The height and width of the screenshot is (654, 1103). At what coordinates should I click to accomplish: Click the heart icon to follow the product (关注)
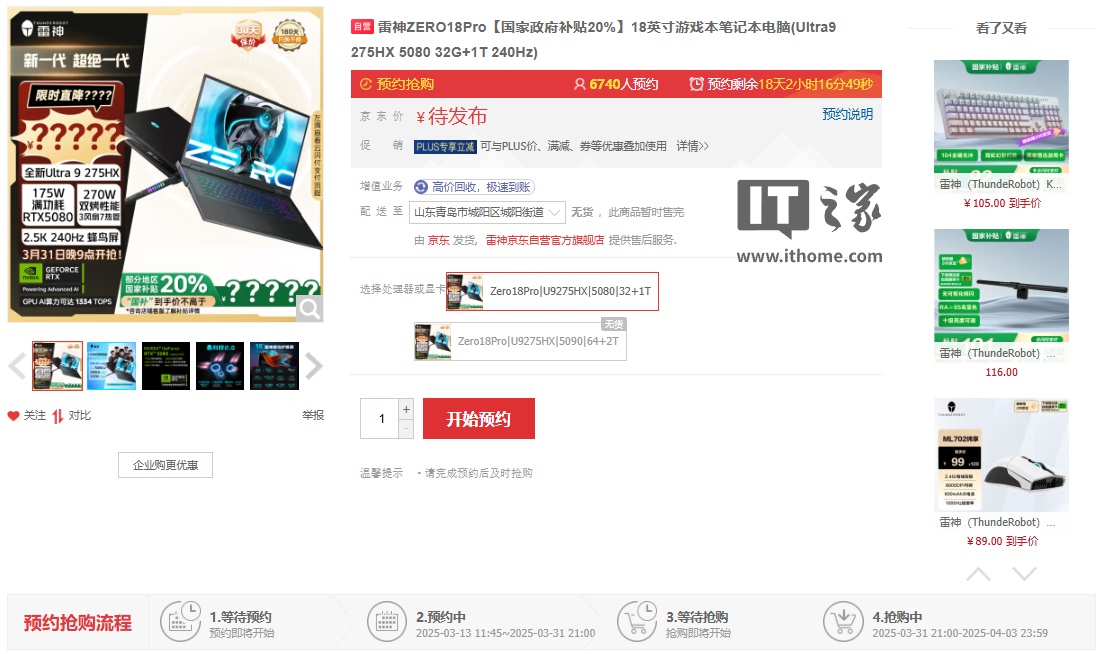tap(13, 416)
